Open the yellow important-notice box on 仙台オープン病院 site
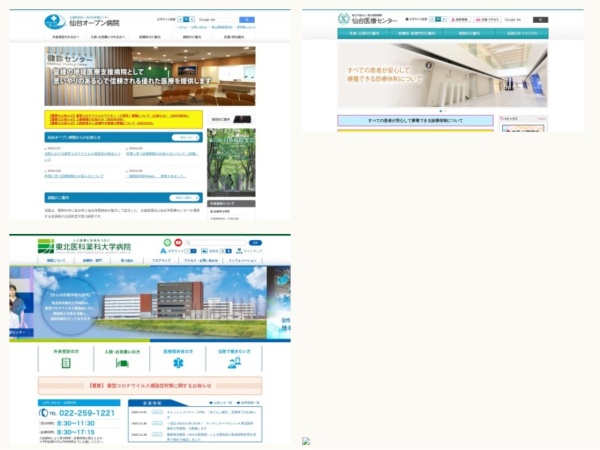The width and height of the screenshot is (600, 450). (124, 119)
